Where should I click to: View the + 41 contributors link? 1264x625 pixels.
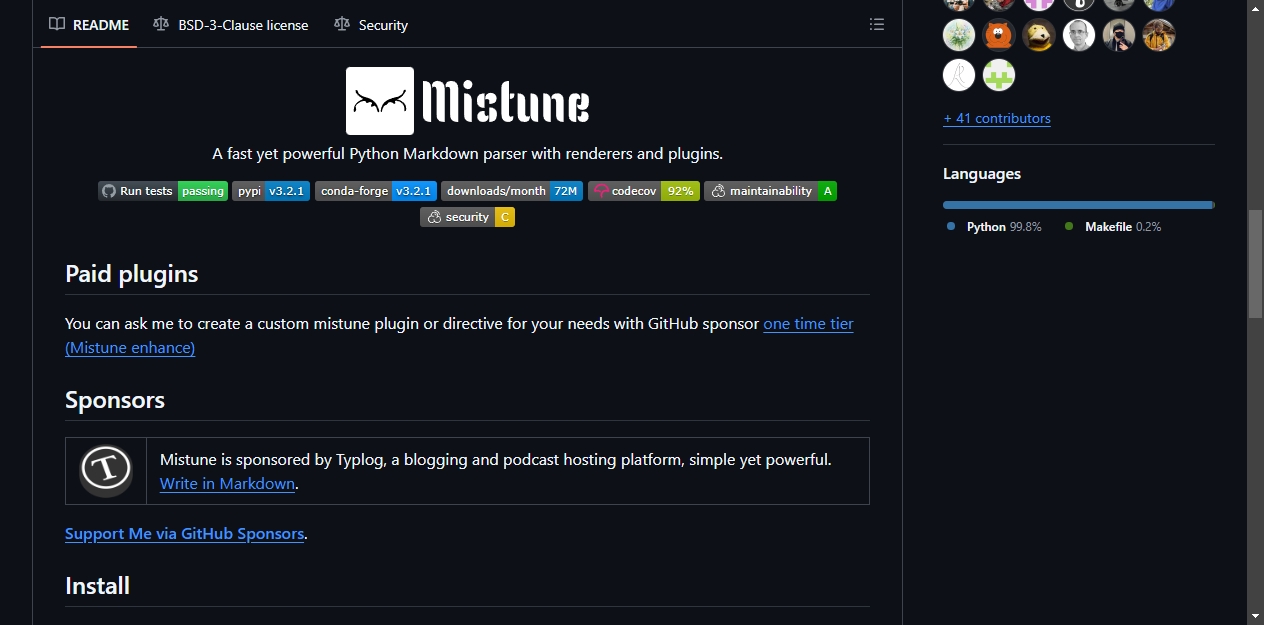click(x=996, y=118)
